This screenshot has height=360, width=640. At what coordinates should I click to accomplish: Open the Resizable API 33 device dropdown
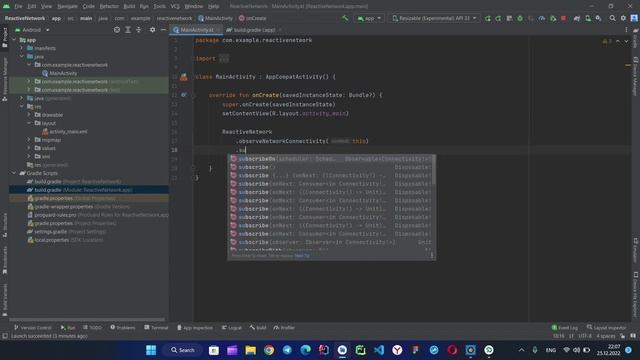[434, 18]
